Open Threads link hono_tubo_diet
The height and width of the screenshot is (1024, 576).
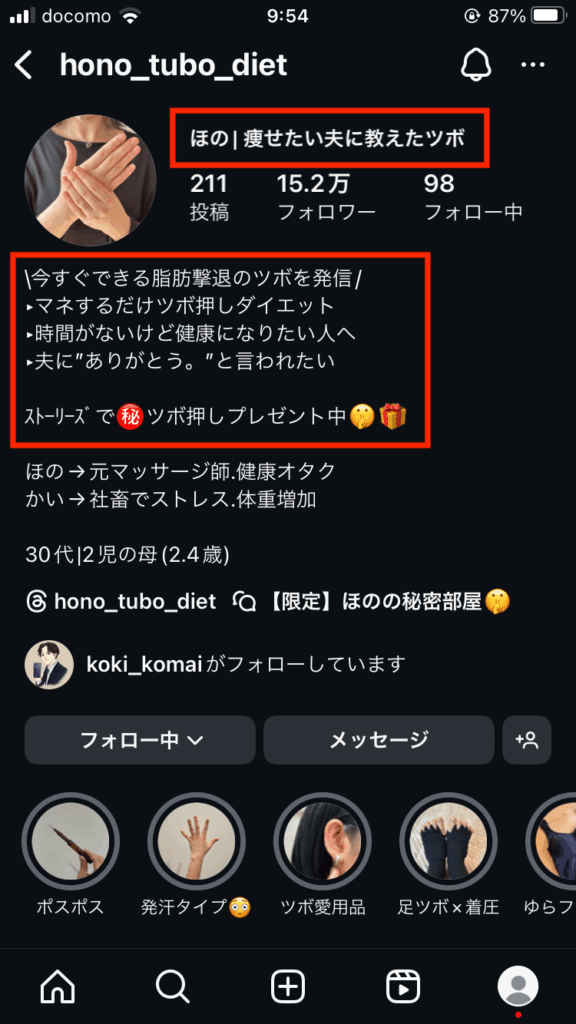[121, 601]
